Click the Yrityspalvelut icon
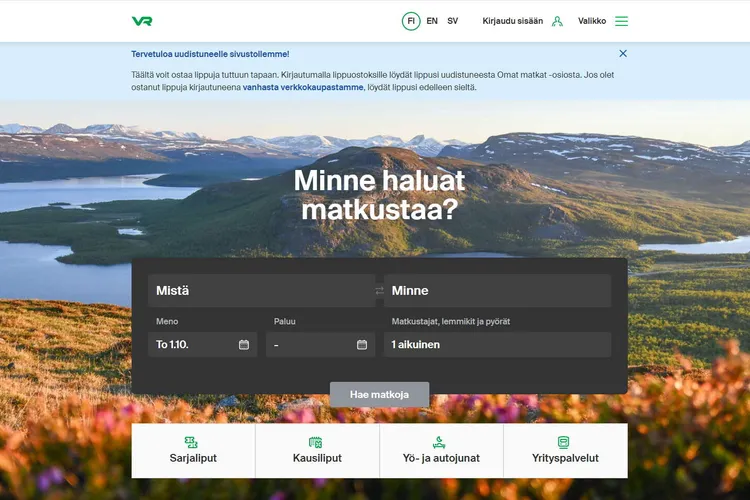Viewport: 750px width, 500px height. 565,442
